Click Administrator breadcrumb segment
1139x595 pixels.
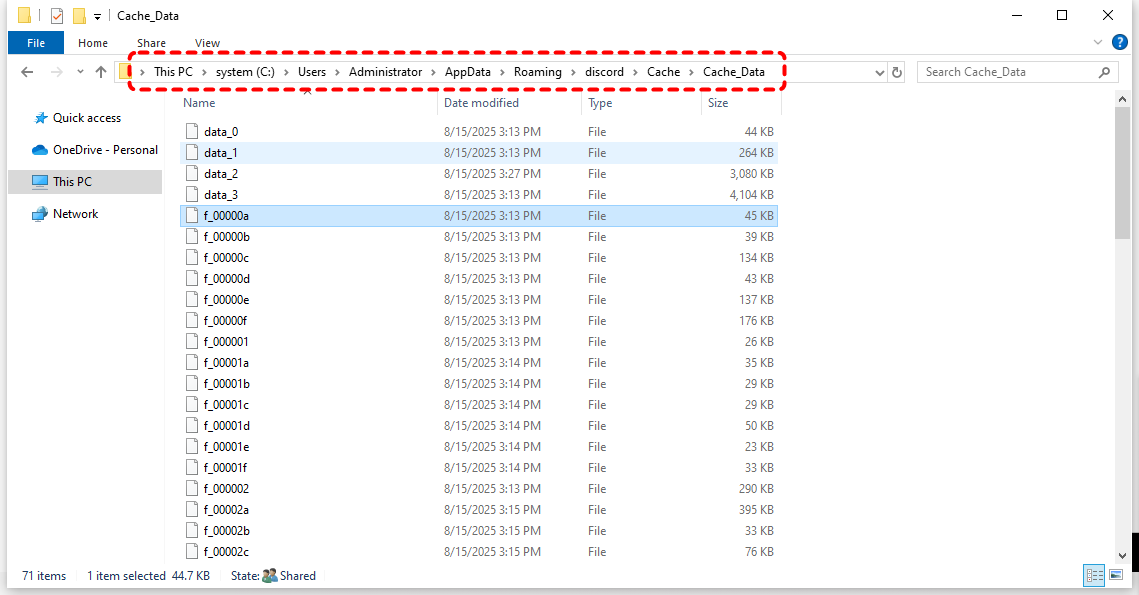coord(385,72)
